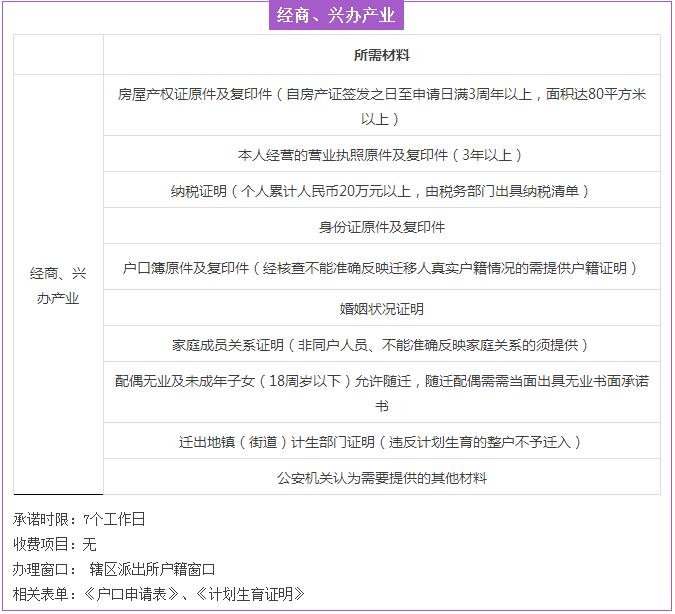
Task: Click the 办理窗口 辖区派出所户籍窗口 line
Action: tap(114, 569)
